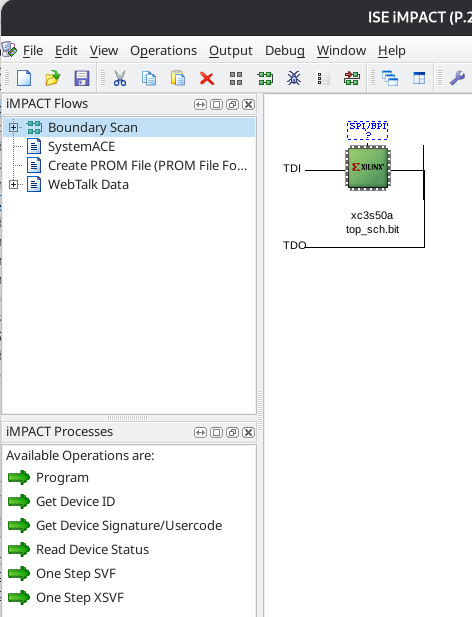
Task: Delete with the red X icon
Action: [206, 78]
